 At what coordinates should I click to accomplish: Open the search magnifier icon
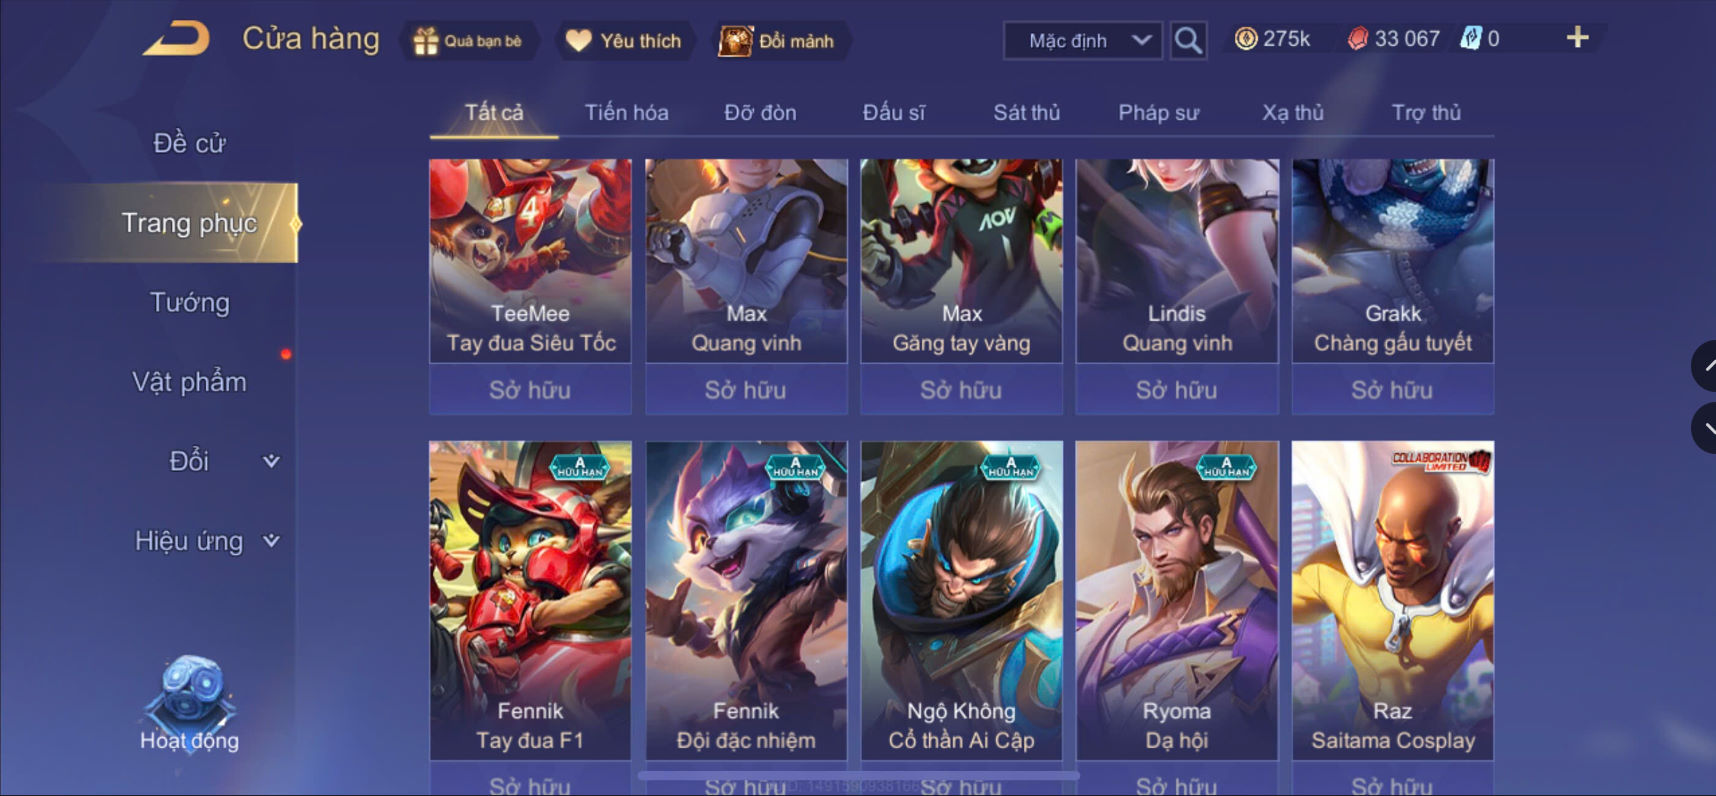(x=1188, y=41)
